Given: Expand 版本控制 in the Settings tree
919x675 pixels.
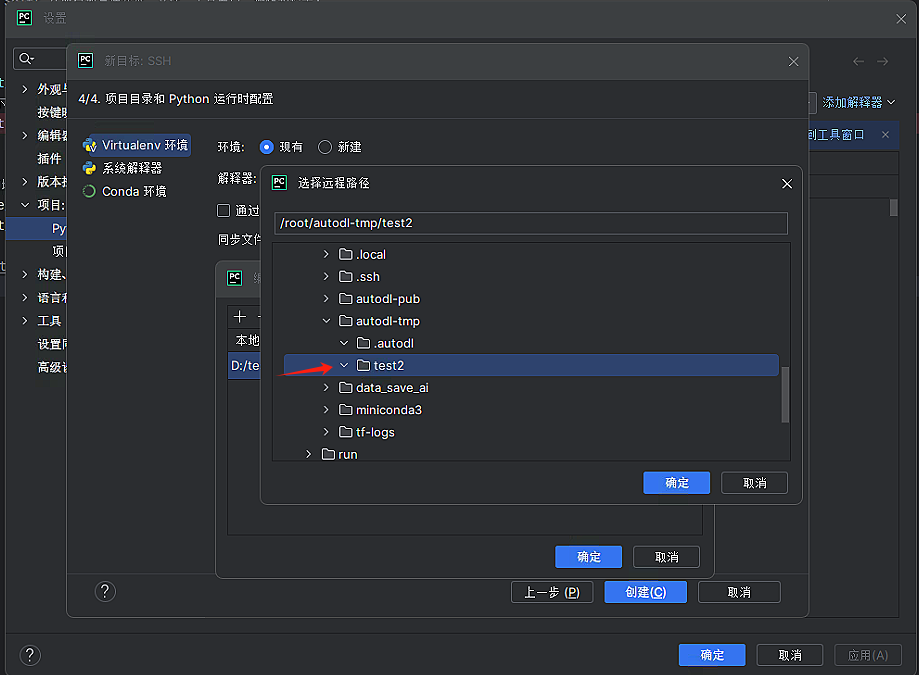Looking at the screenshot, I should [x=25, y=182].
